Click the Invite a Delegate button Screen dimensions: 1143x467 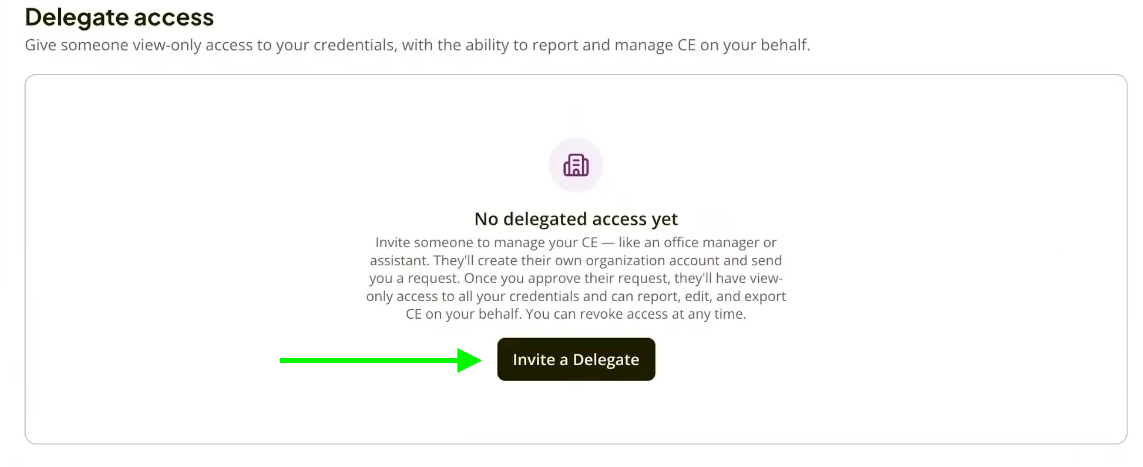click(x=576, y=359)
